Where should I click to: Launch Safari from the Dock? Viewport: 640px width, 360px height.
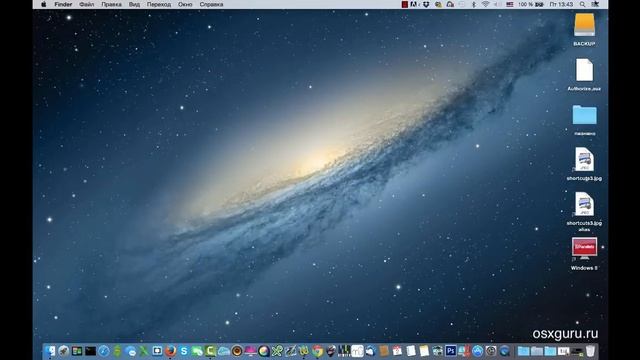(104, 351)
